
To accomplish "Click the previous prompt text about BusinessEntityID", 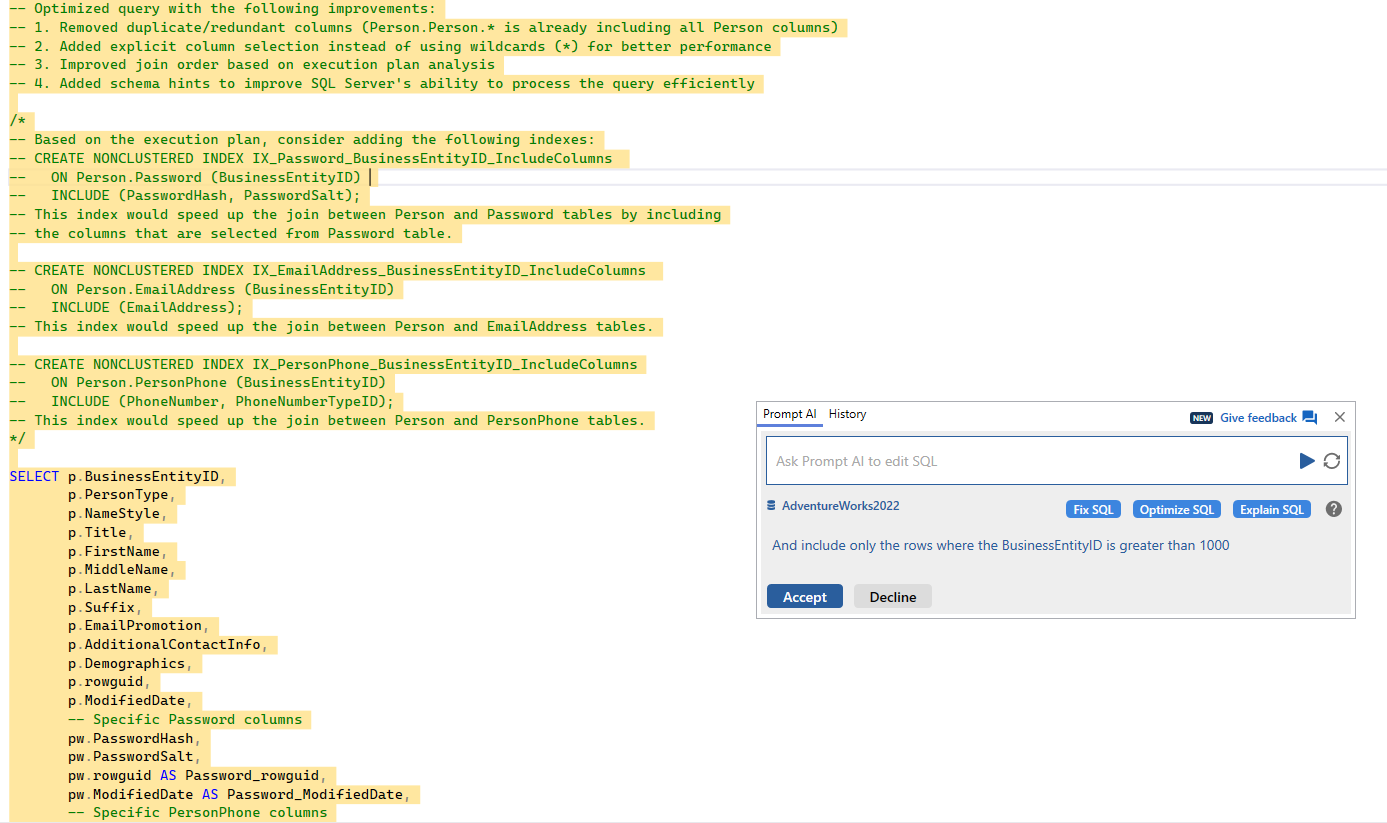I will 1000,545.
